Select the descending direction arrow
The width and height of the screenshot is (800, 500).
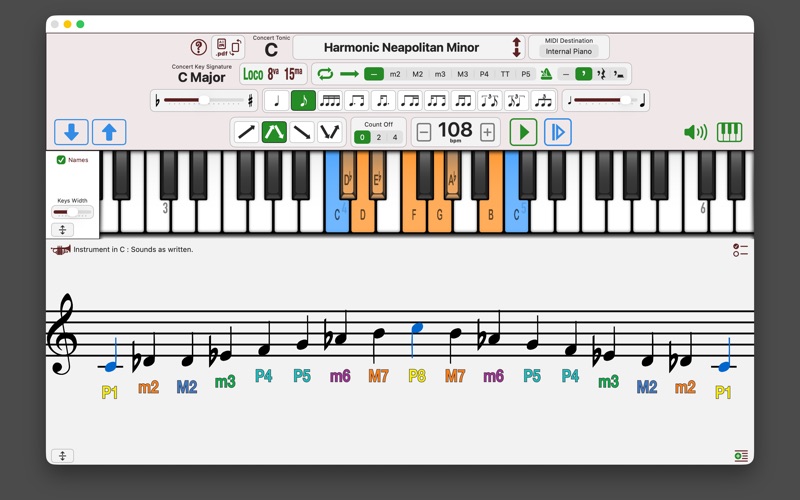302,132
